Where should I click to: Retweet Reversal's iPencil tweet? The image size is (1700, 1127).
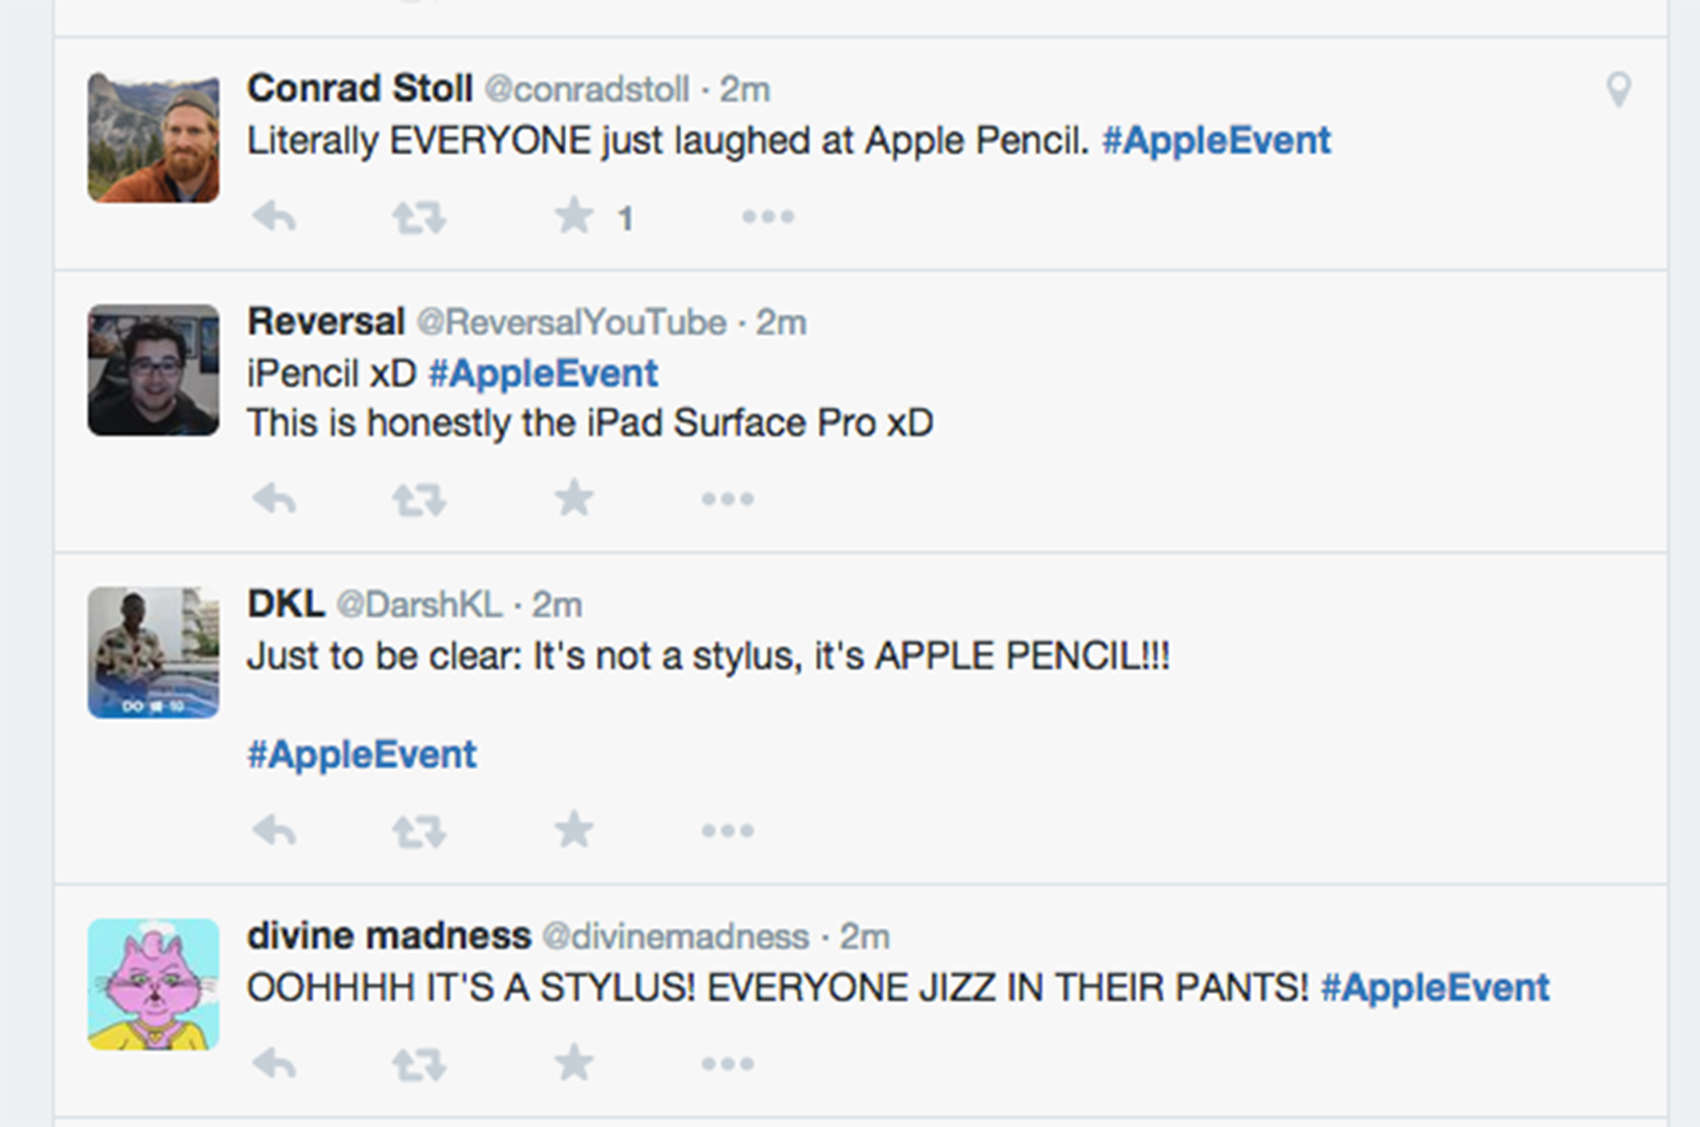pyautogui.click(x=418, y=498)
